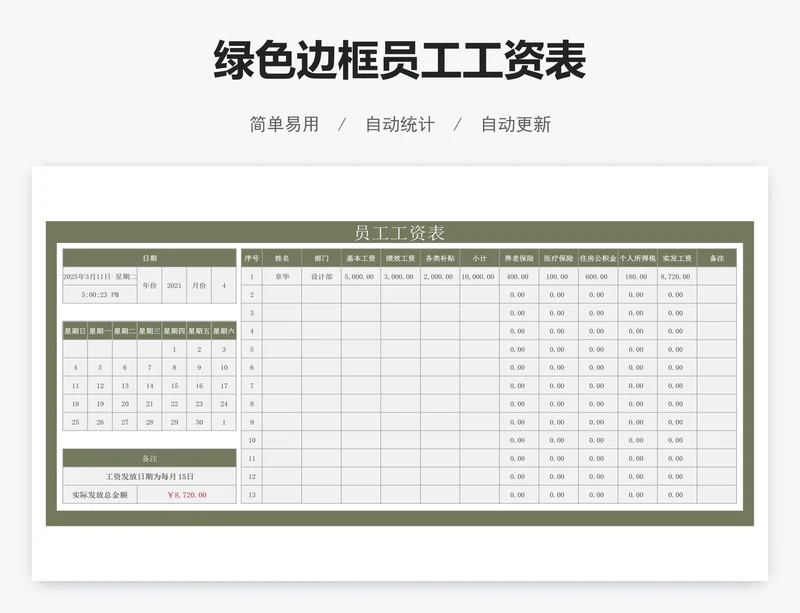Select the 部门 column header

point(321,258)
